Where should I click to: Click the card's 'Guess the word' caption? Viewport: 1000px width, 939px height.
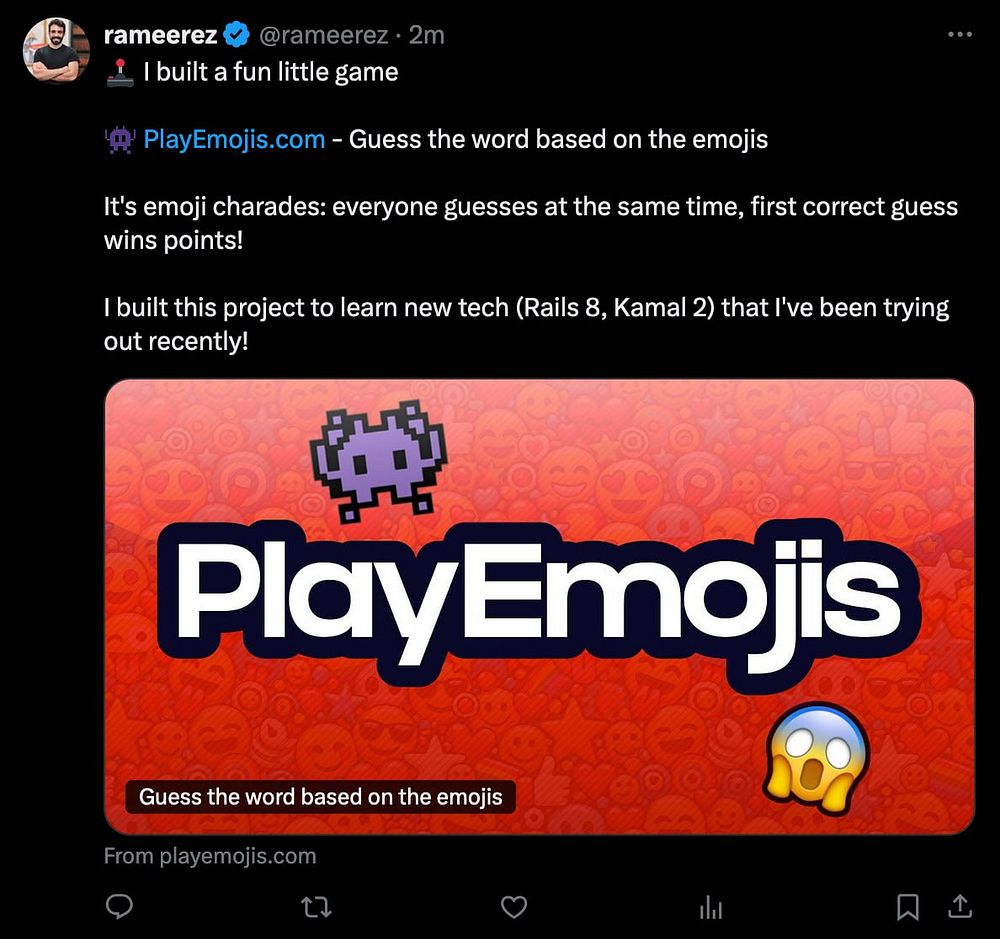(x=320, y=797)
